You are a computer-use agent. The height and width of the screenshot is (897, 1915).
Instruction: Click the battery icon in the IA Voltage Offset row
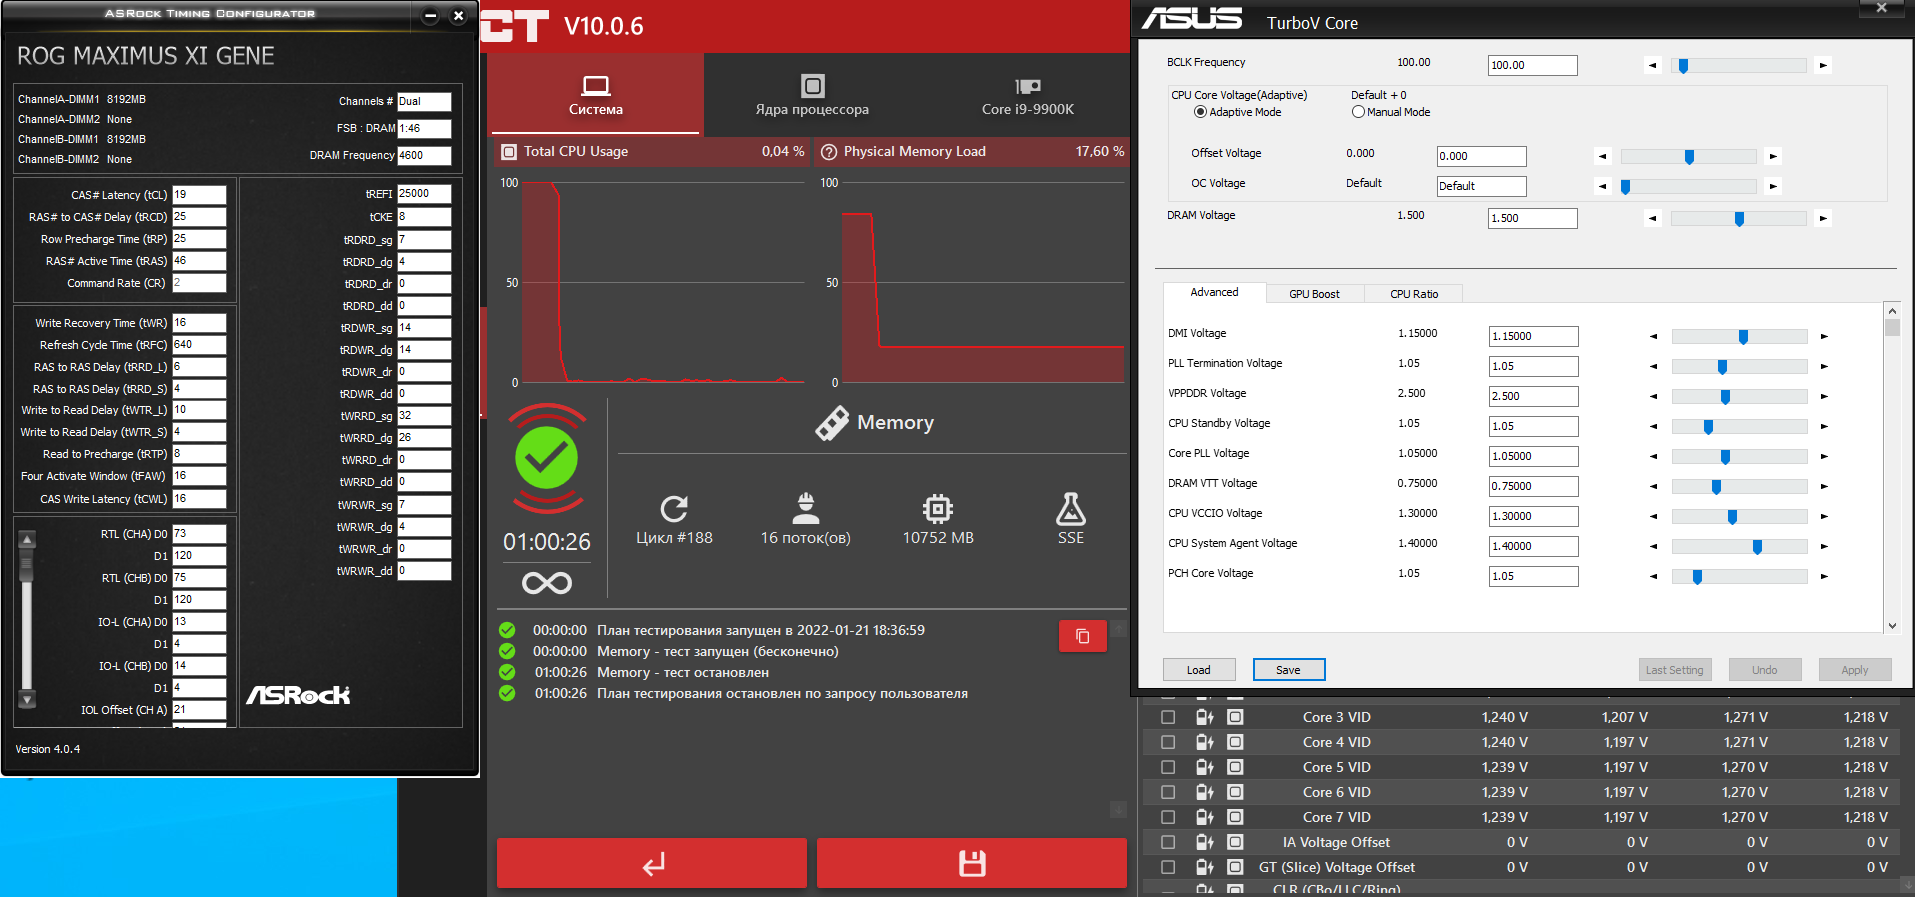pyautogui.click(x=1204, y=842)
